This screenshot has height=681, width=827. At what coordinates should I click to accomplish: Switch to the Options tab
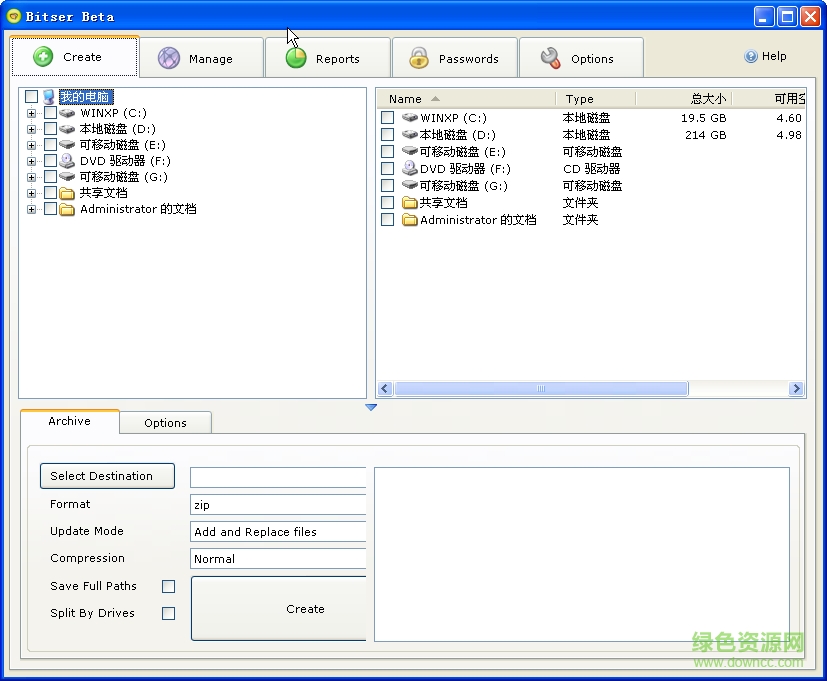coord(164,423)
